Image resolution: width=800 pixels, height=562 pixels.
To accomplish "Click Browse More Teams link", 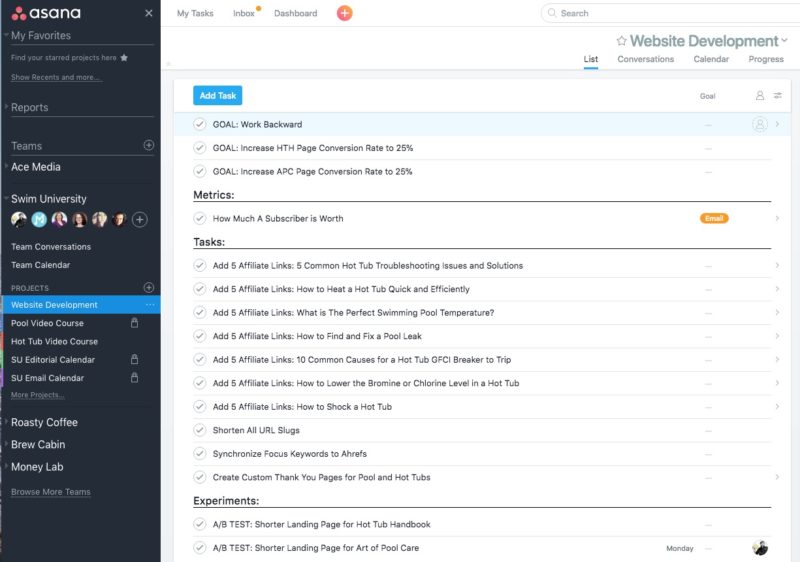I will pyautogui.click(x=51, y=492).
